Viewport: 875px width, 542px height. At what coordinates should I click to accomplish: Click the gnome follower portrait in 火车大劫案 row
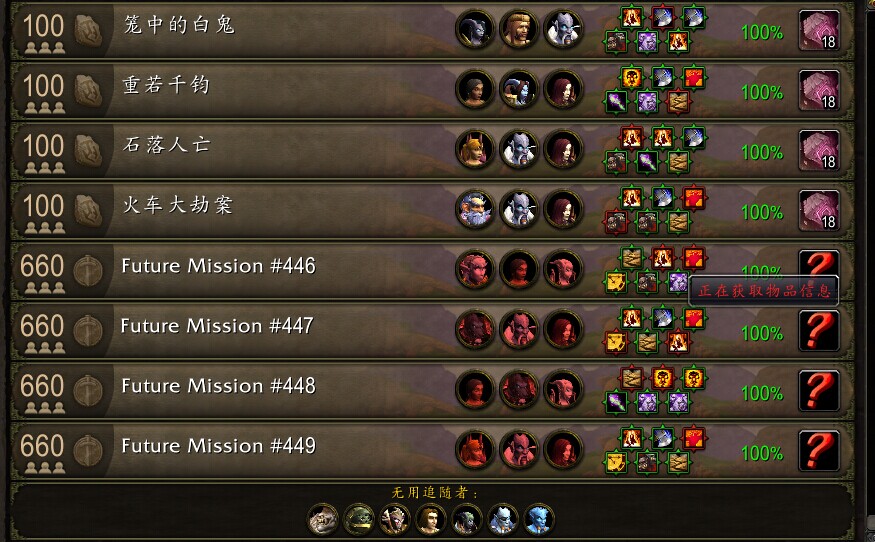[475, 209]
